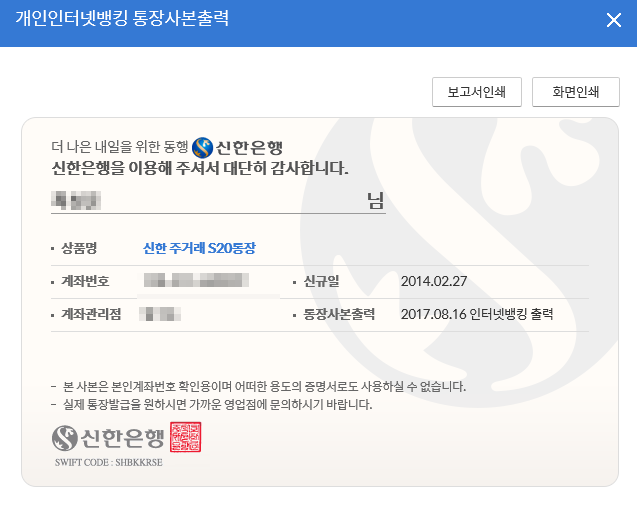637x528 pixels.
Task: Select the note starting 본 사본은 본인계좌번호 확인용이며
Action: click(264, 386)
